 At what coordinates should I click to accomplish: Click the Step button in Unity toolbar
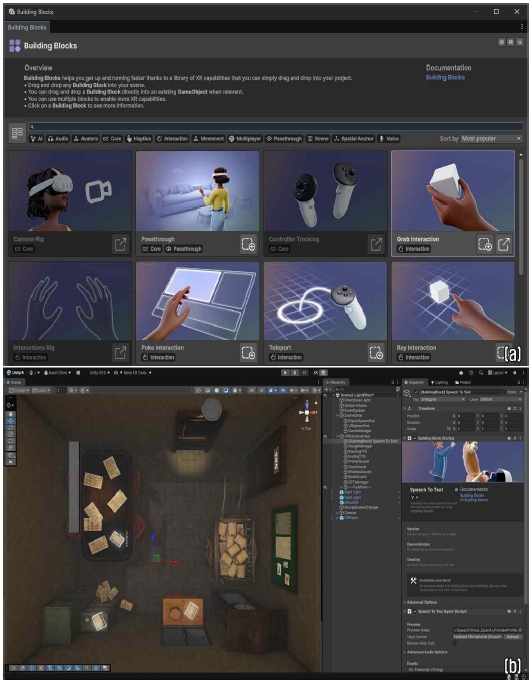[304, 373]
